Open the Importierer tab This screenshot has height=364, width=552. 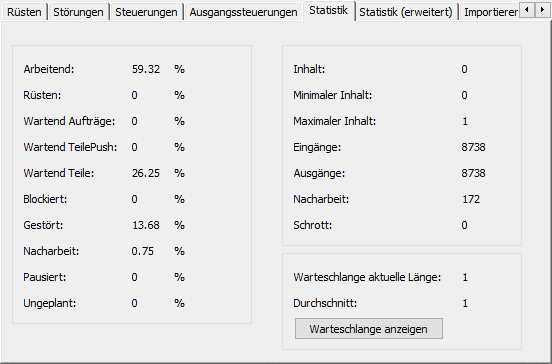490,12
